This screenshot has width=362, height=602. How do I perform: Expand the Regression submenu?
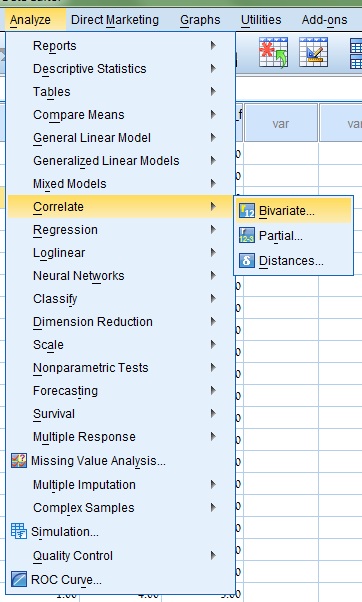point(121,230)
